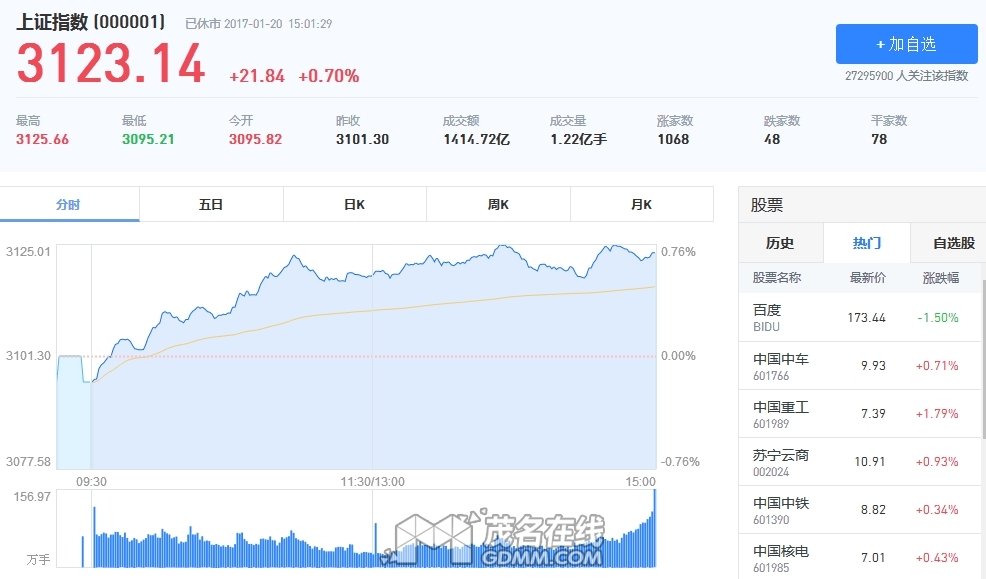This screenshot has width=986, height=579.
Task: Switch to 月K monthly chart tab
Action: click(641, 204)
